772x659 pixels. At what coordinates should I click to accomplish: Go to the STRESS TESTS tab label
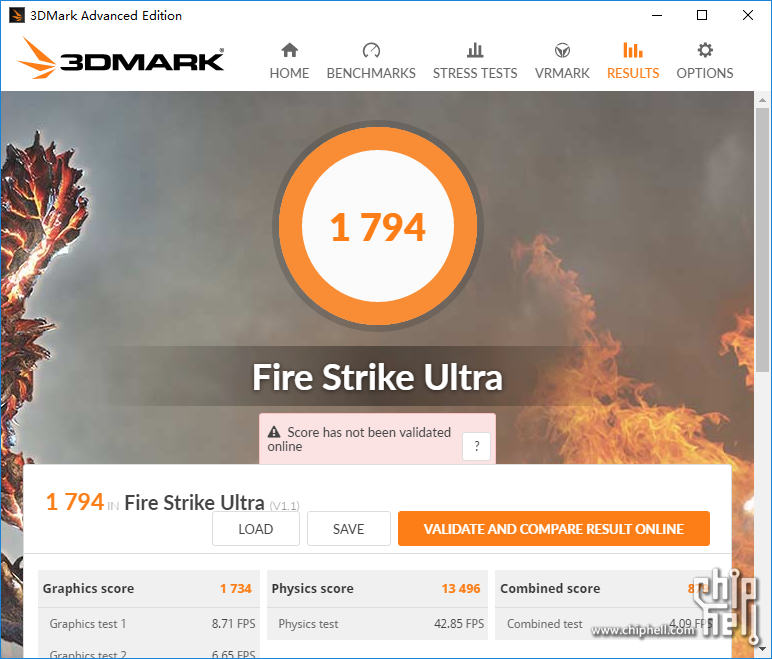(475, 73)
